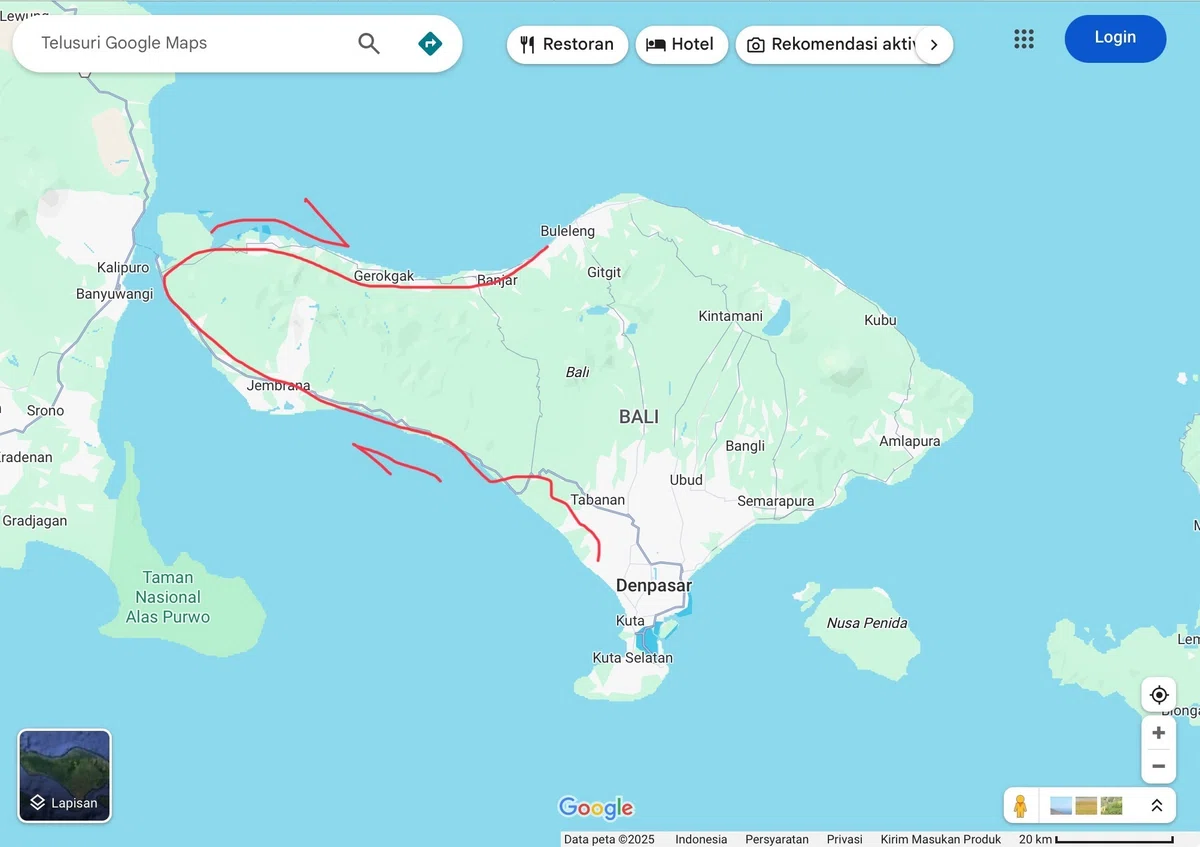
Task: Select the Bangli label
Action: (x=745, y=446)
